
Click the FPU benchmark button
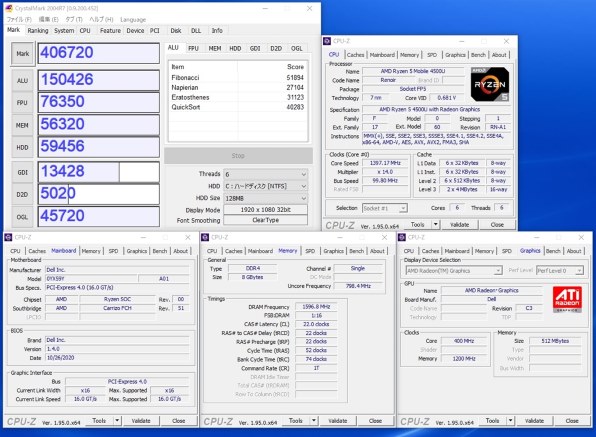[x=22, y=103]
